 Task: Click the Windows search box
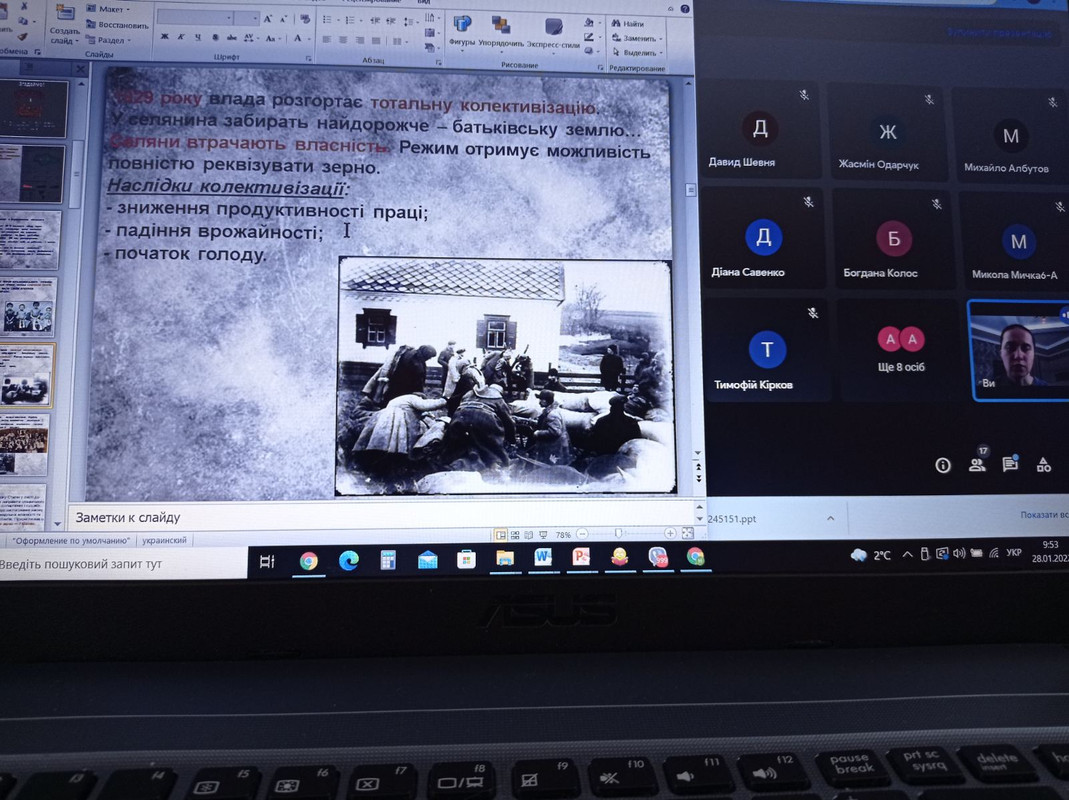[x=123, y=564]
